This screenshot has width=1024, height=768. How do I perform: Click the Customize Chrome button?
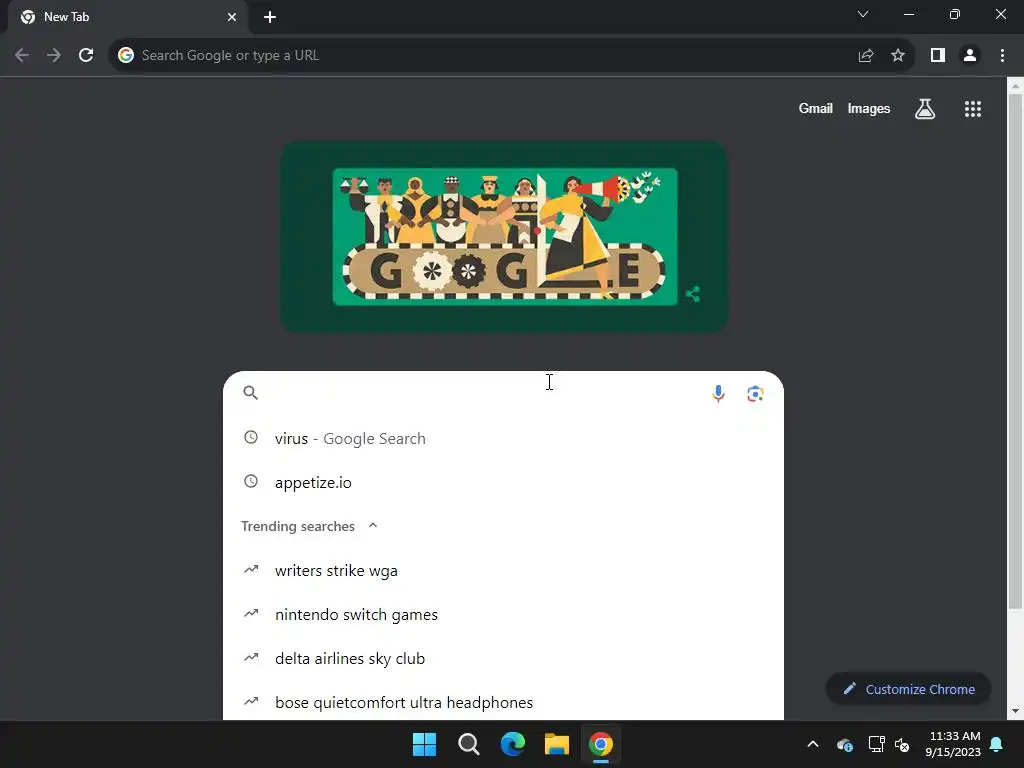point(908,689)
